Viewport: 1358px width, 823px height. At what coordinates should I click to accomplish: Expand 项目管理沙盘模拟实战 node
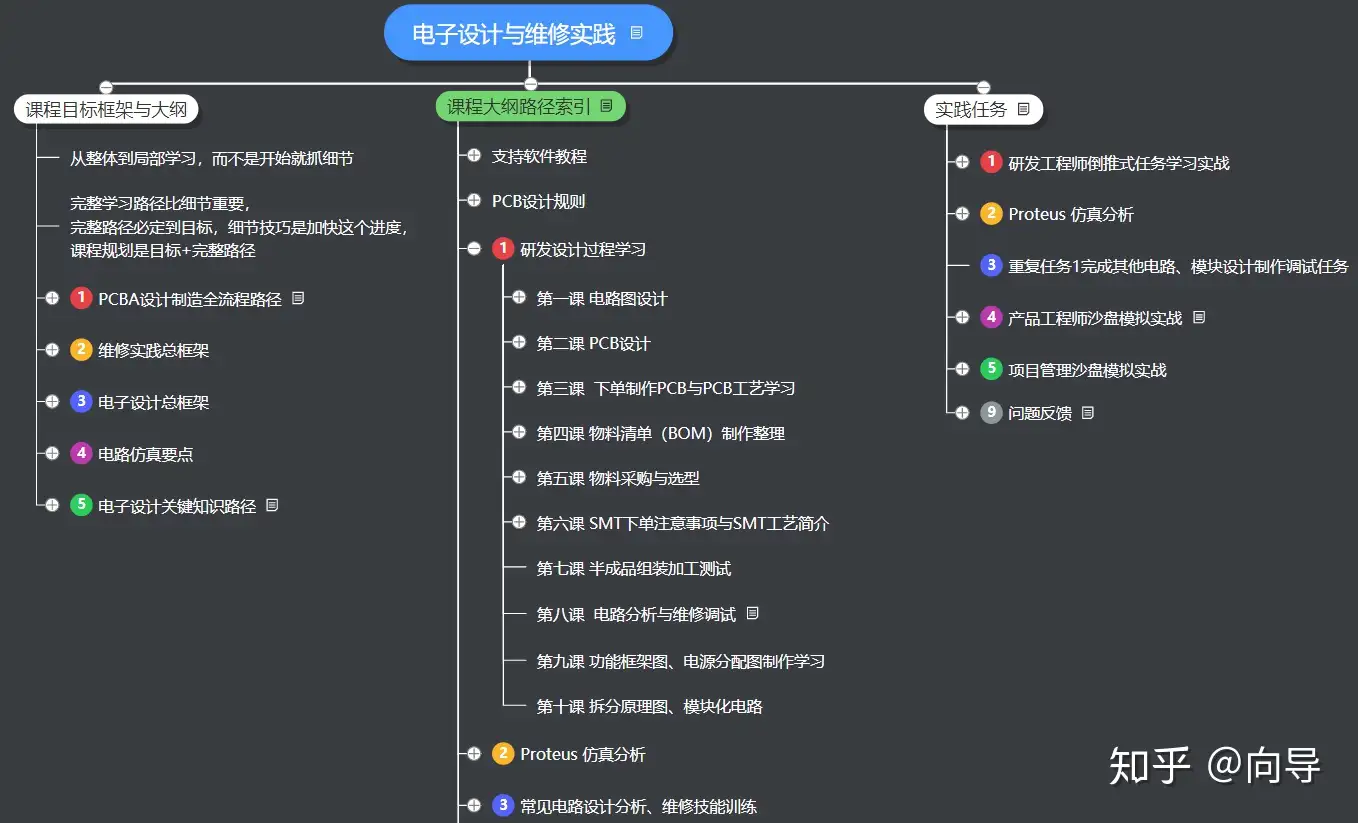[x=962, y=369]
